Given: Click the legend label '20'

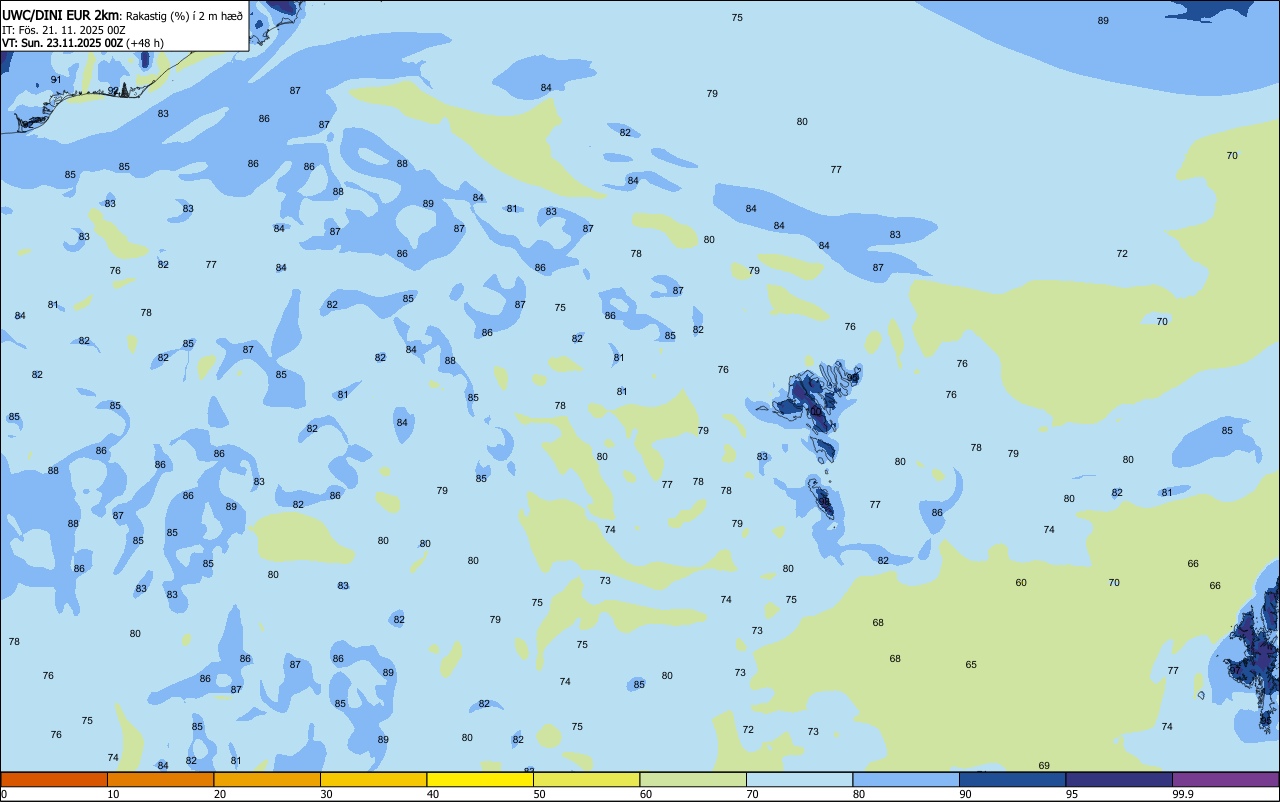Looking at the screenshot, I should pos(220,794).
